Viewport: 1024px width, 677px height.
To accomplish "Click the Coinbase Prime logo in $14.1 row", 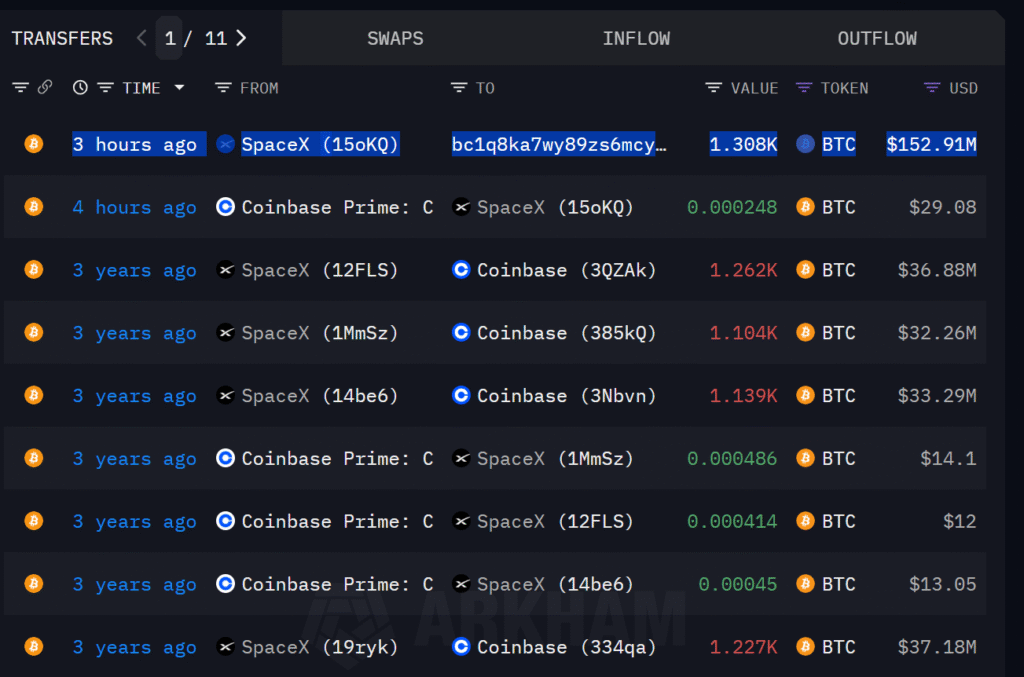I will point(225,458).
